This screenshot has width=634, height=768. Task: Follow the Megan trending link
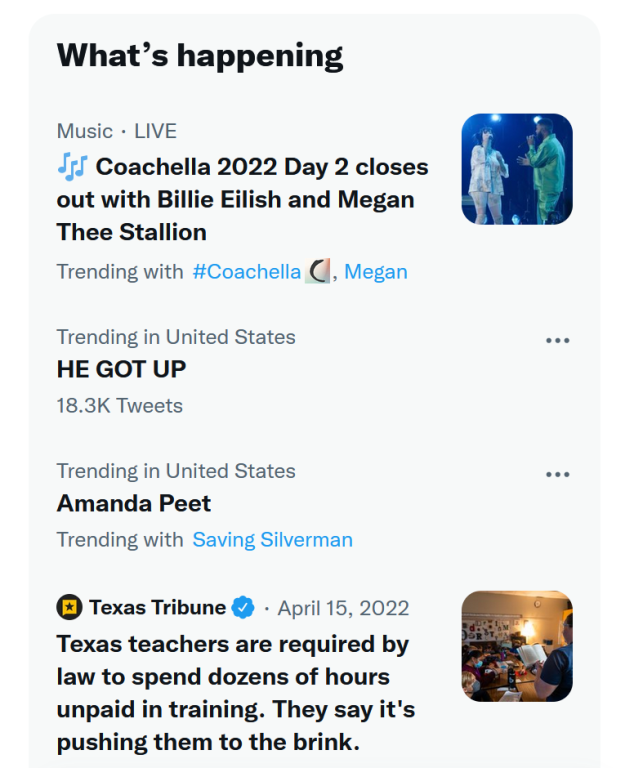tap(376, 271)
